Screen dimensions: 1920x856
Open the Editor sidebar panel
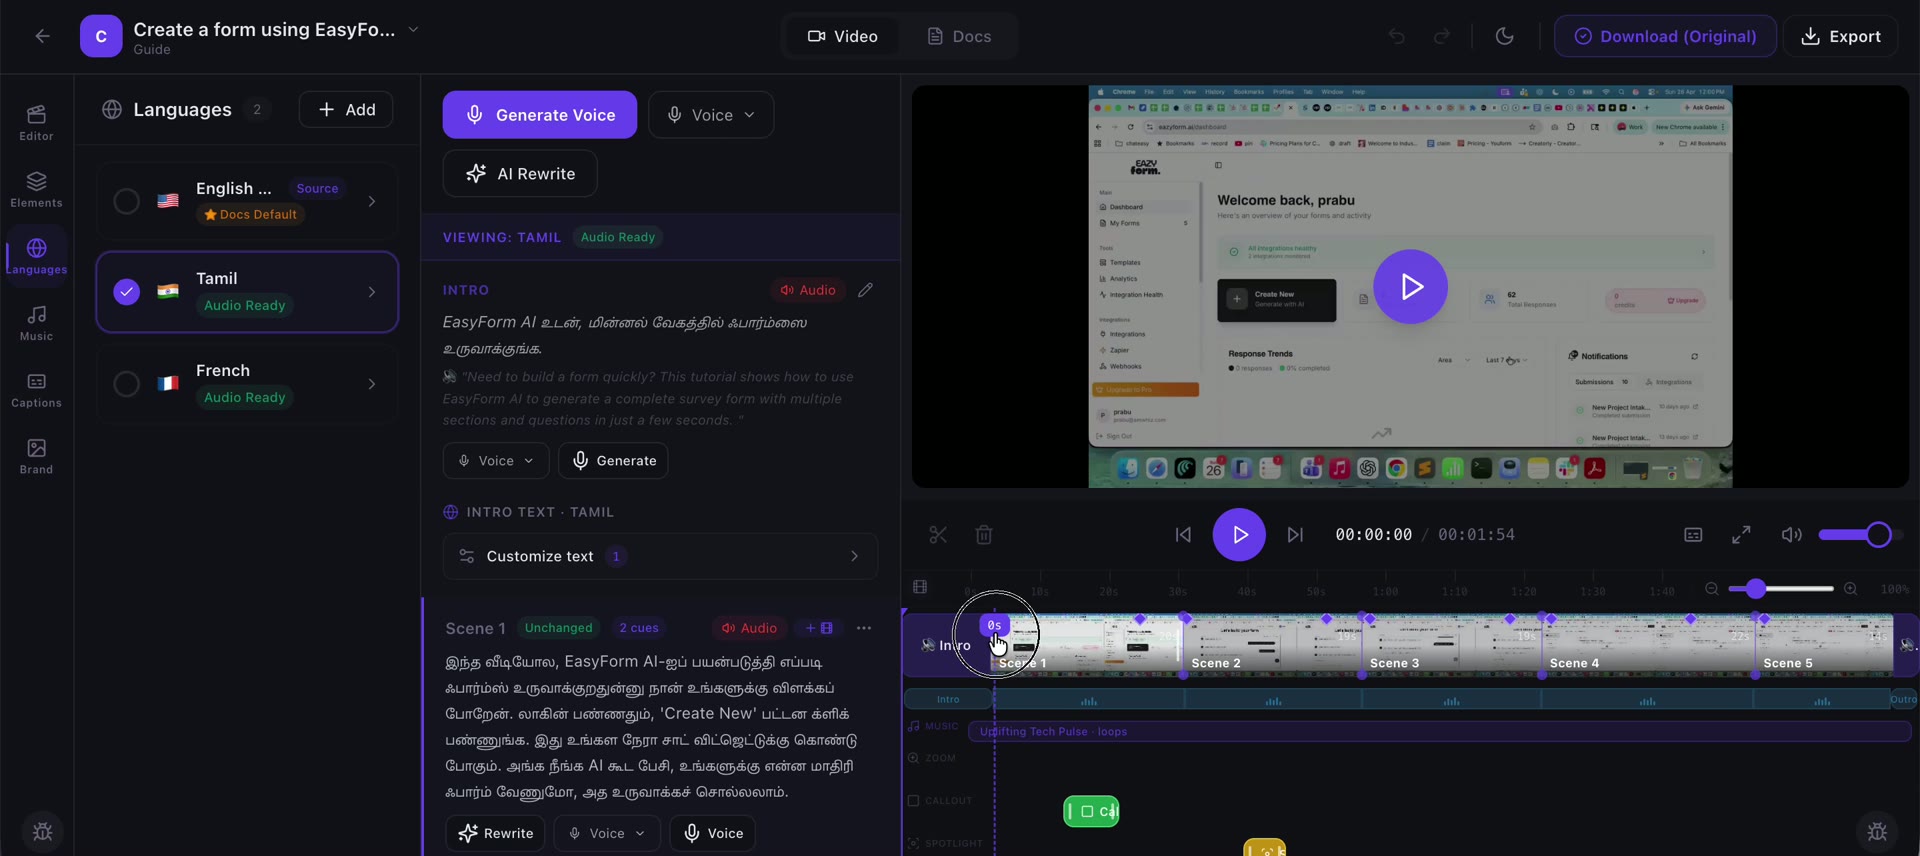tap(36, 122)
